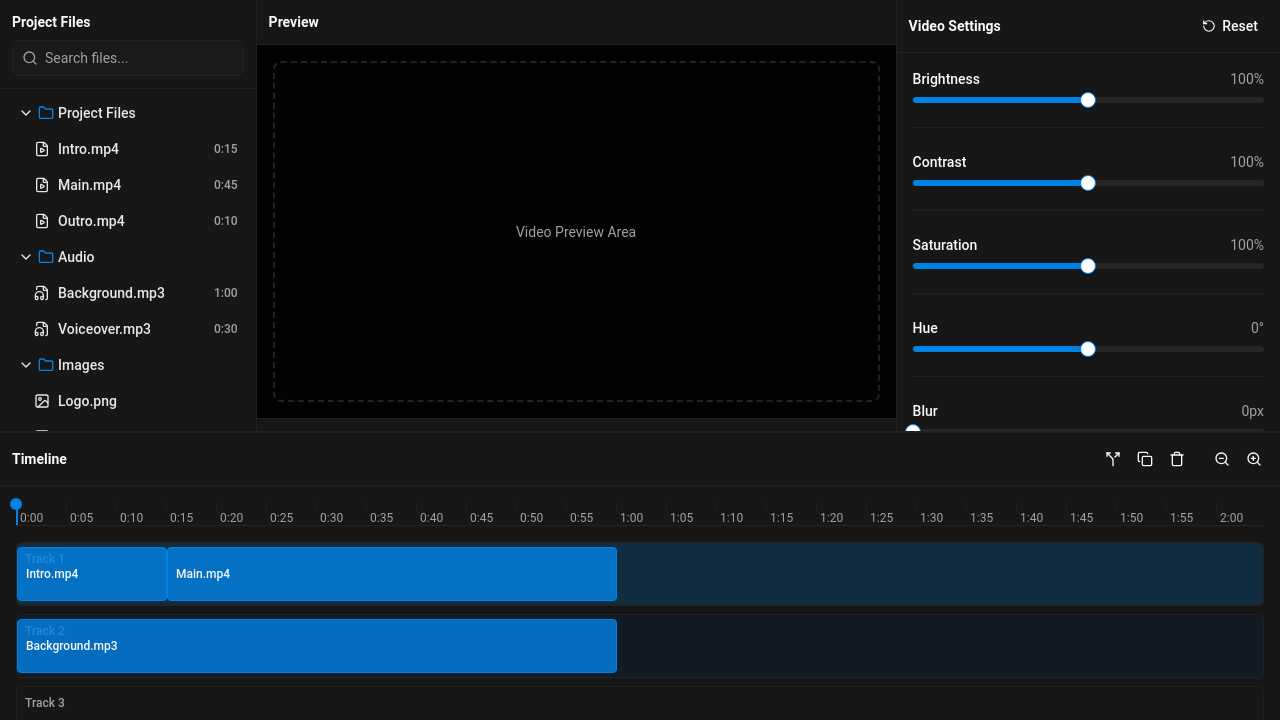Viewport: 1280px width, 720px height.
Task: Click the 1:30 mark on timeline ruler
Action: [931, 518]
